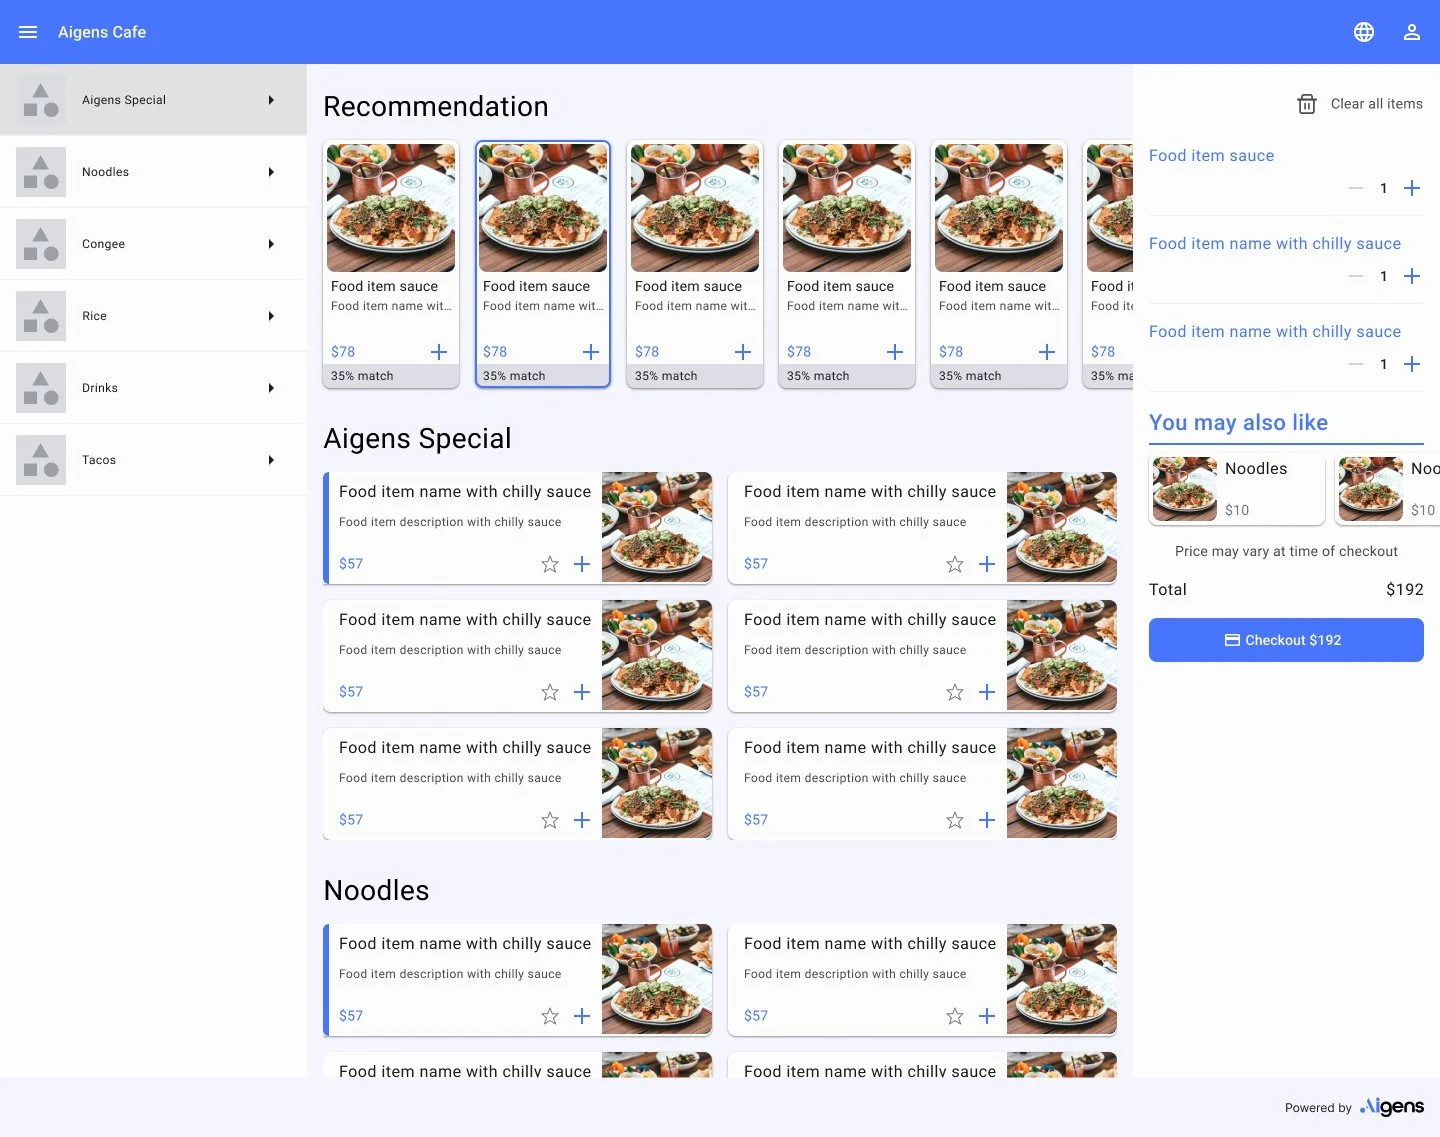Expand the Tacos category in the sidebar
This screenshot has height=1137, width=1440.
pyautogui.click(x=271, y=459)
